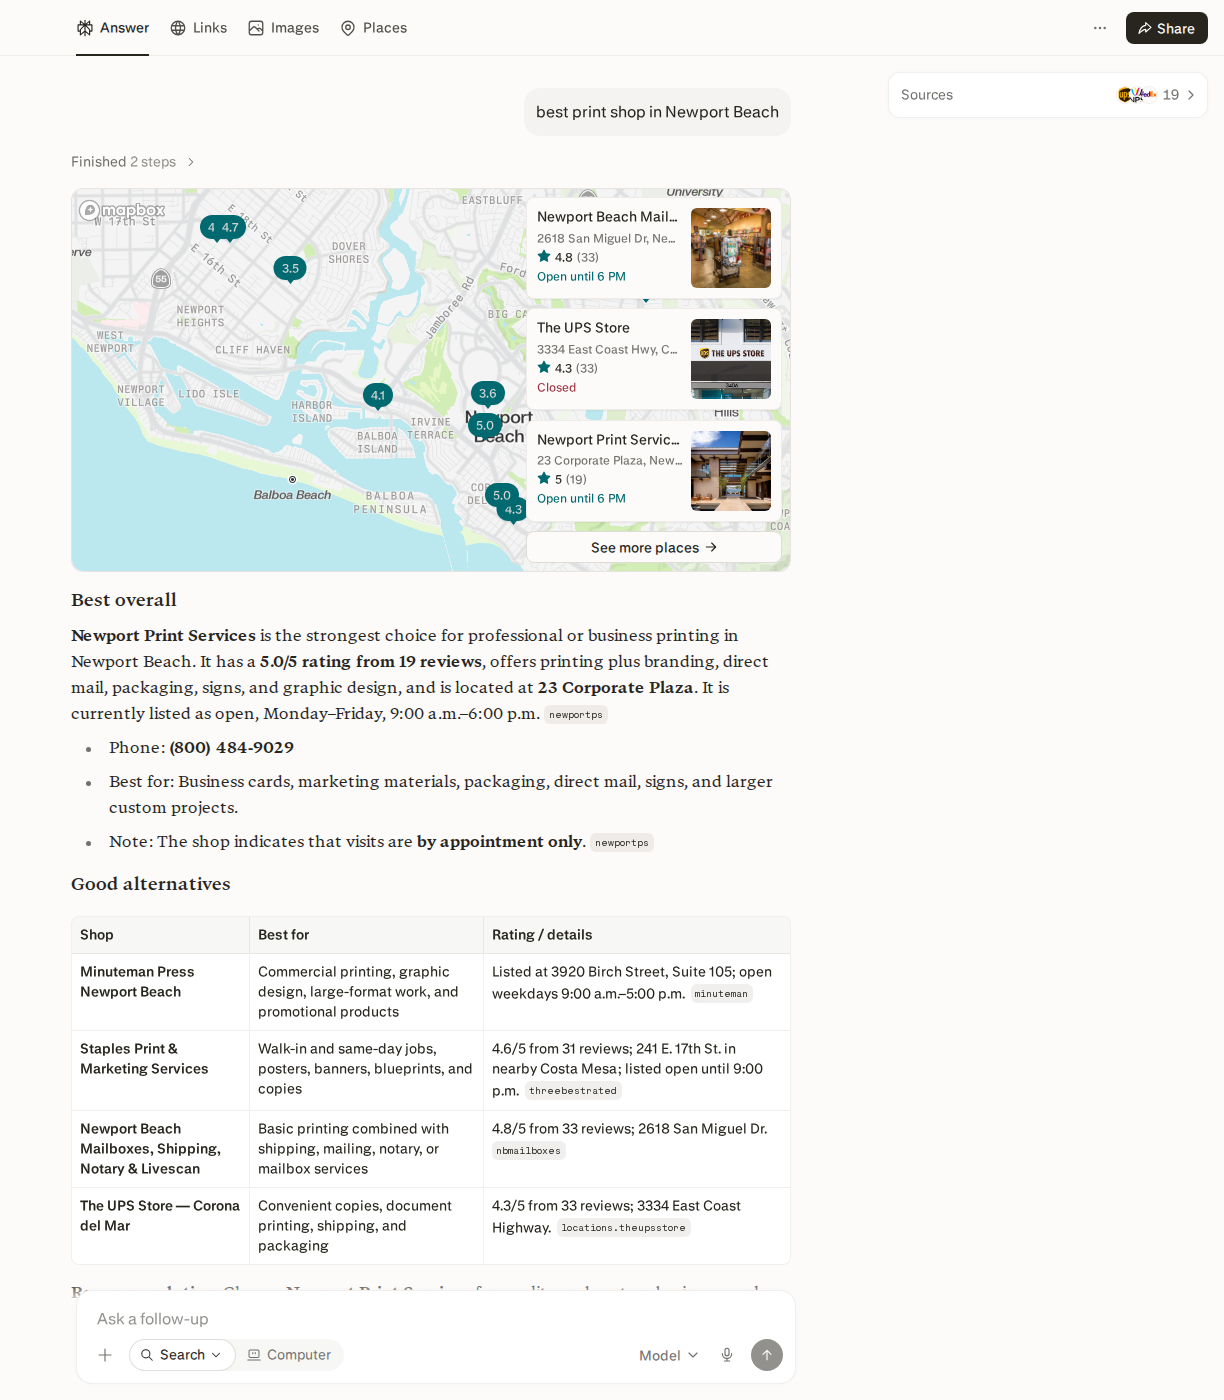Click the 3.6 rating map pin

tap(488, 393)
